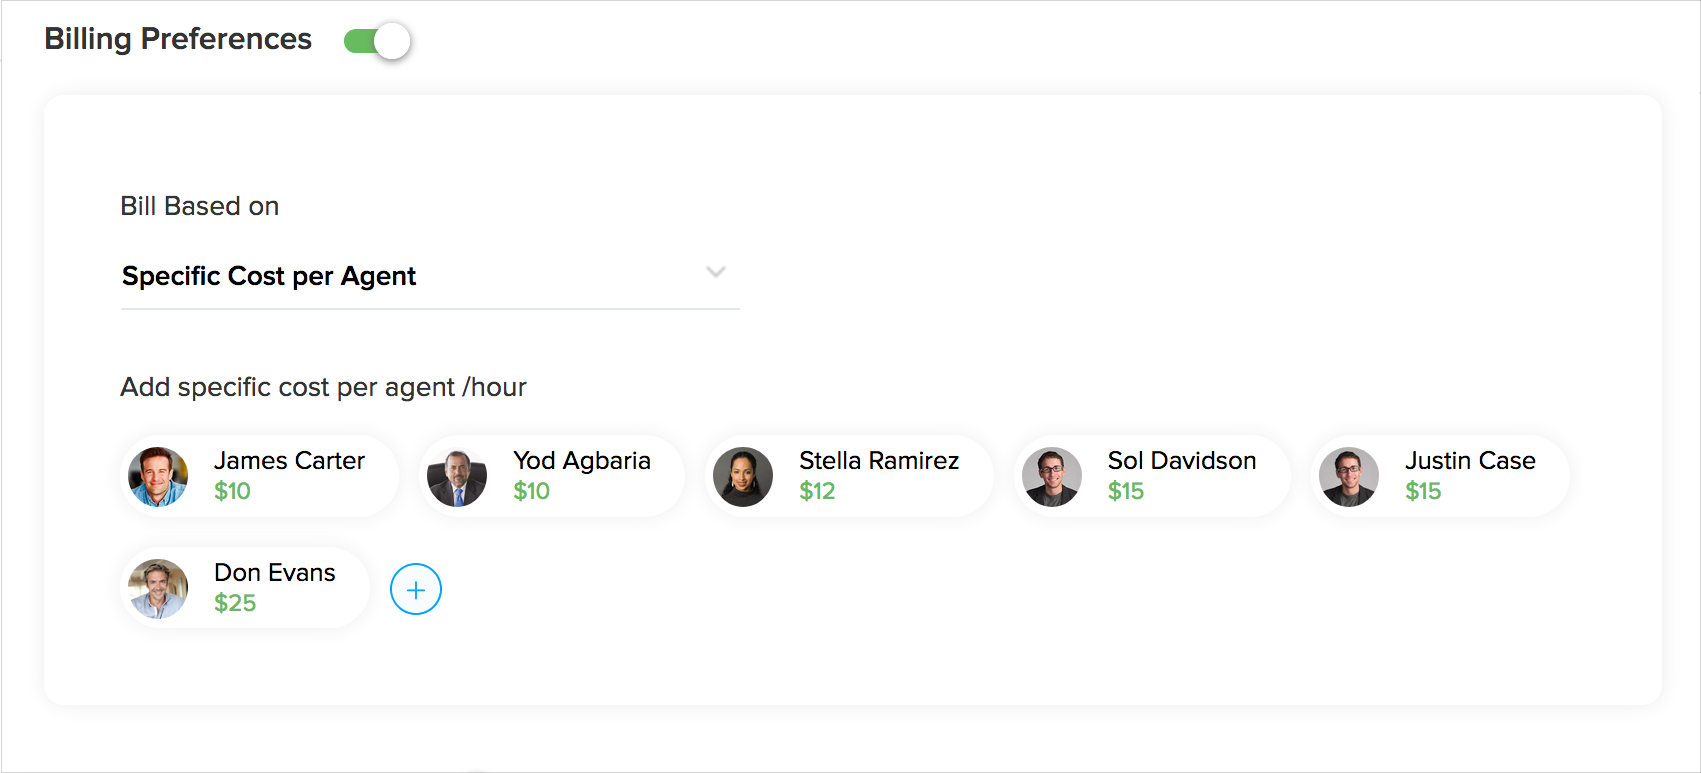Select the Yod Agbaria name label

[582, 461]
